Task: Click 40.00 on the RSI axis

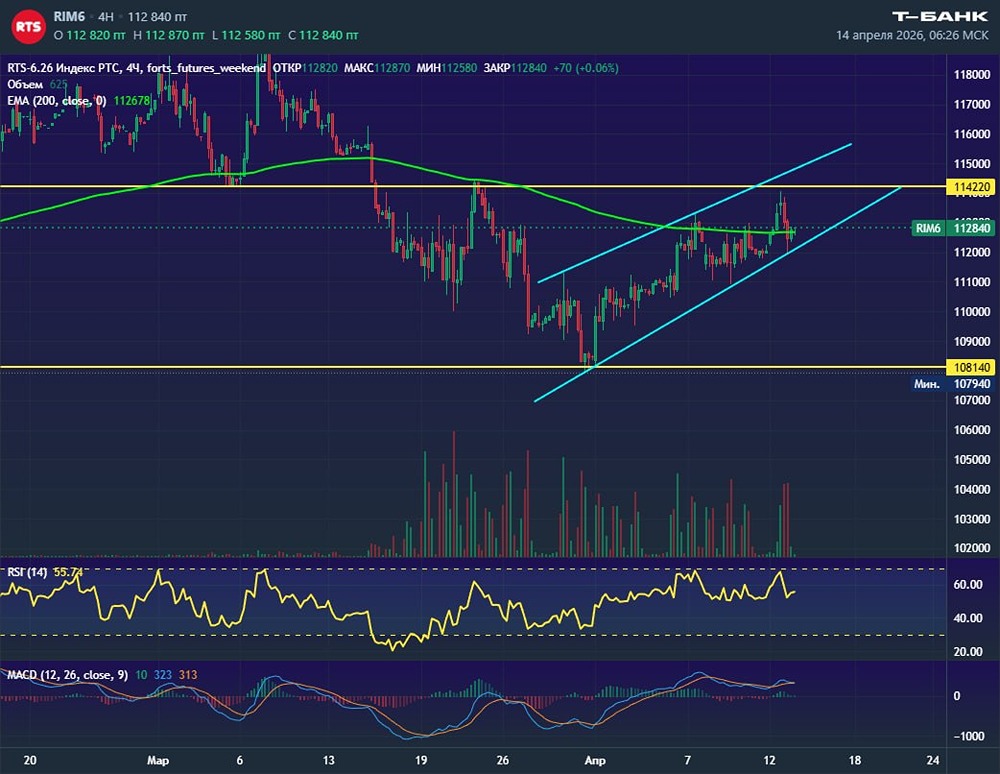Action: pyautogui.click(x=967, y=618)
